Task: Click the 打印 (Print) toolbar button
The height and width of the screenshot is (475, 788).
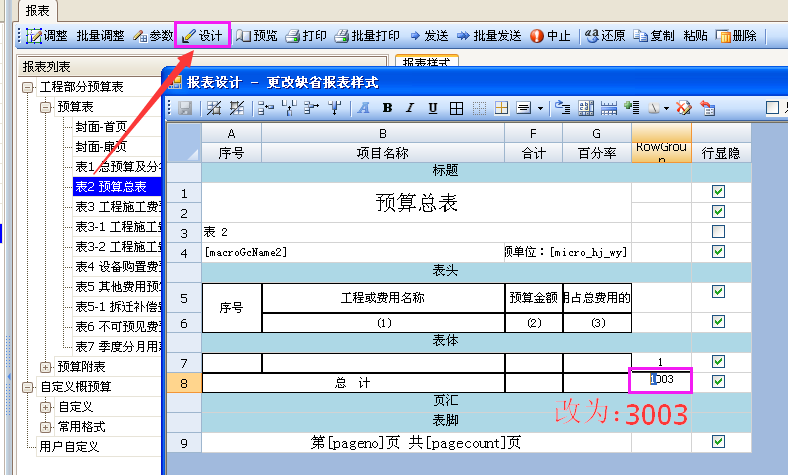Action: point(306,36)
